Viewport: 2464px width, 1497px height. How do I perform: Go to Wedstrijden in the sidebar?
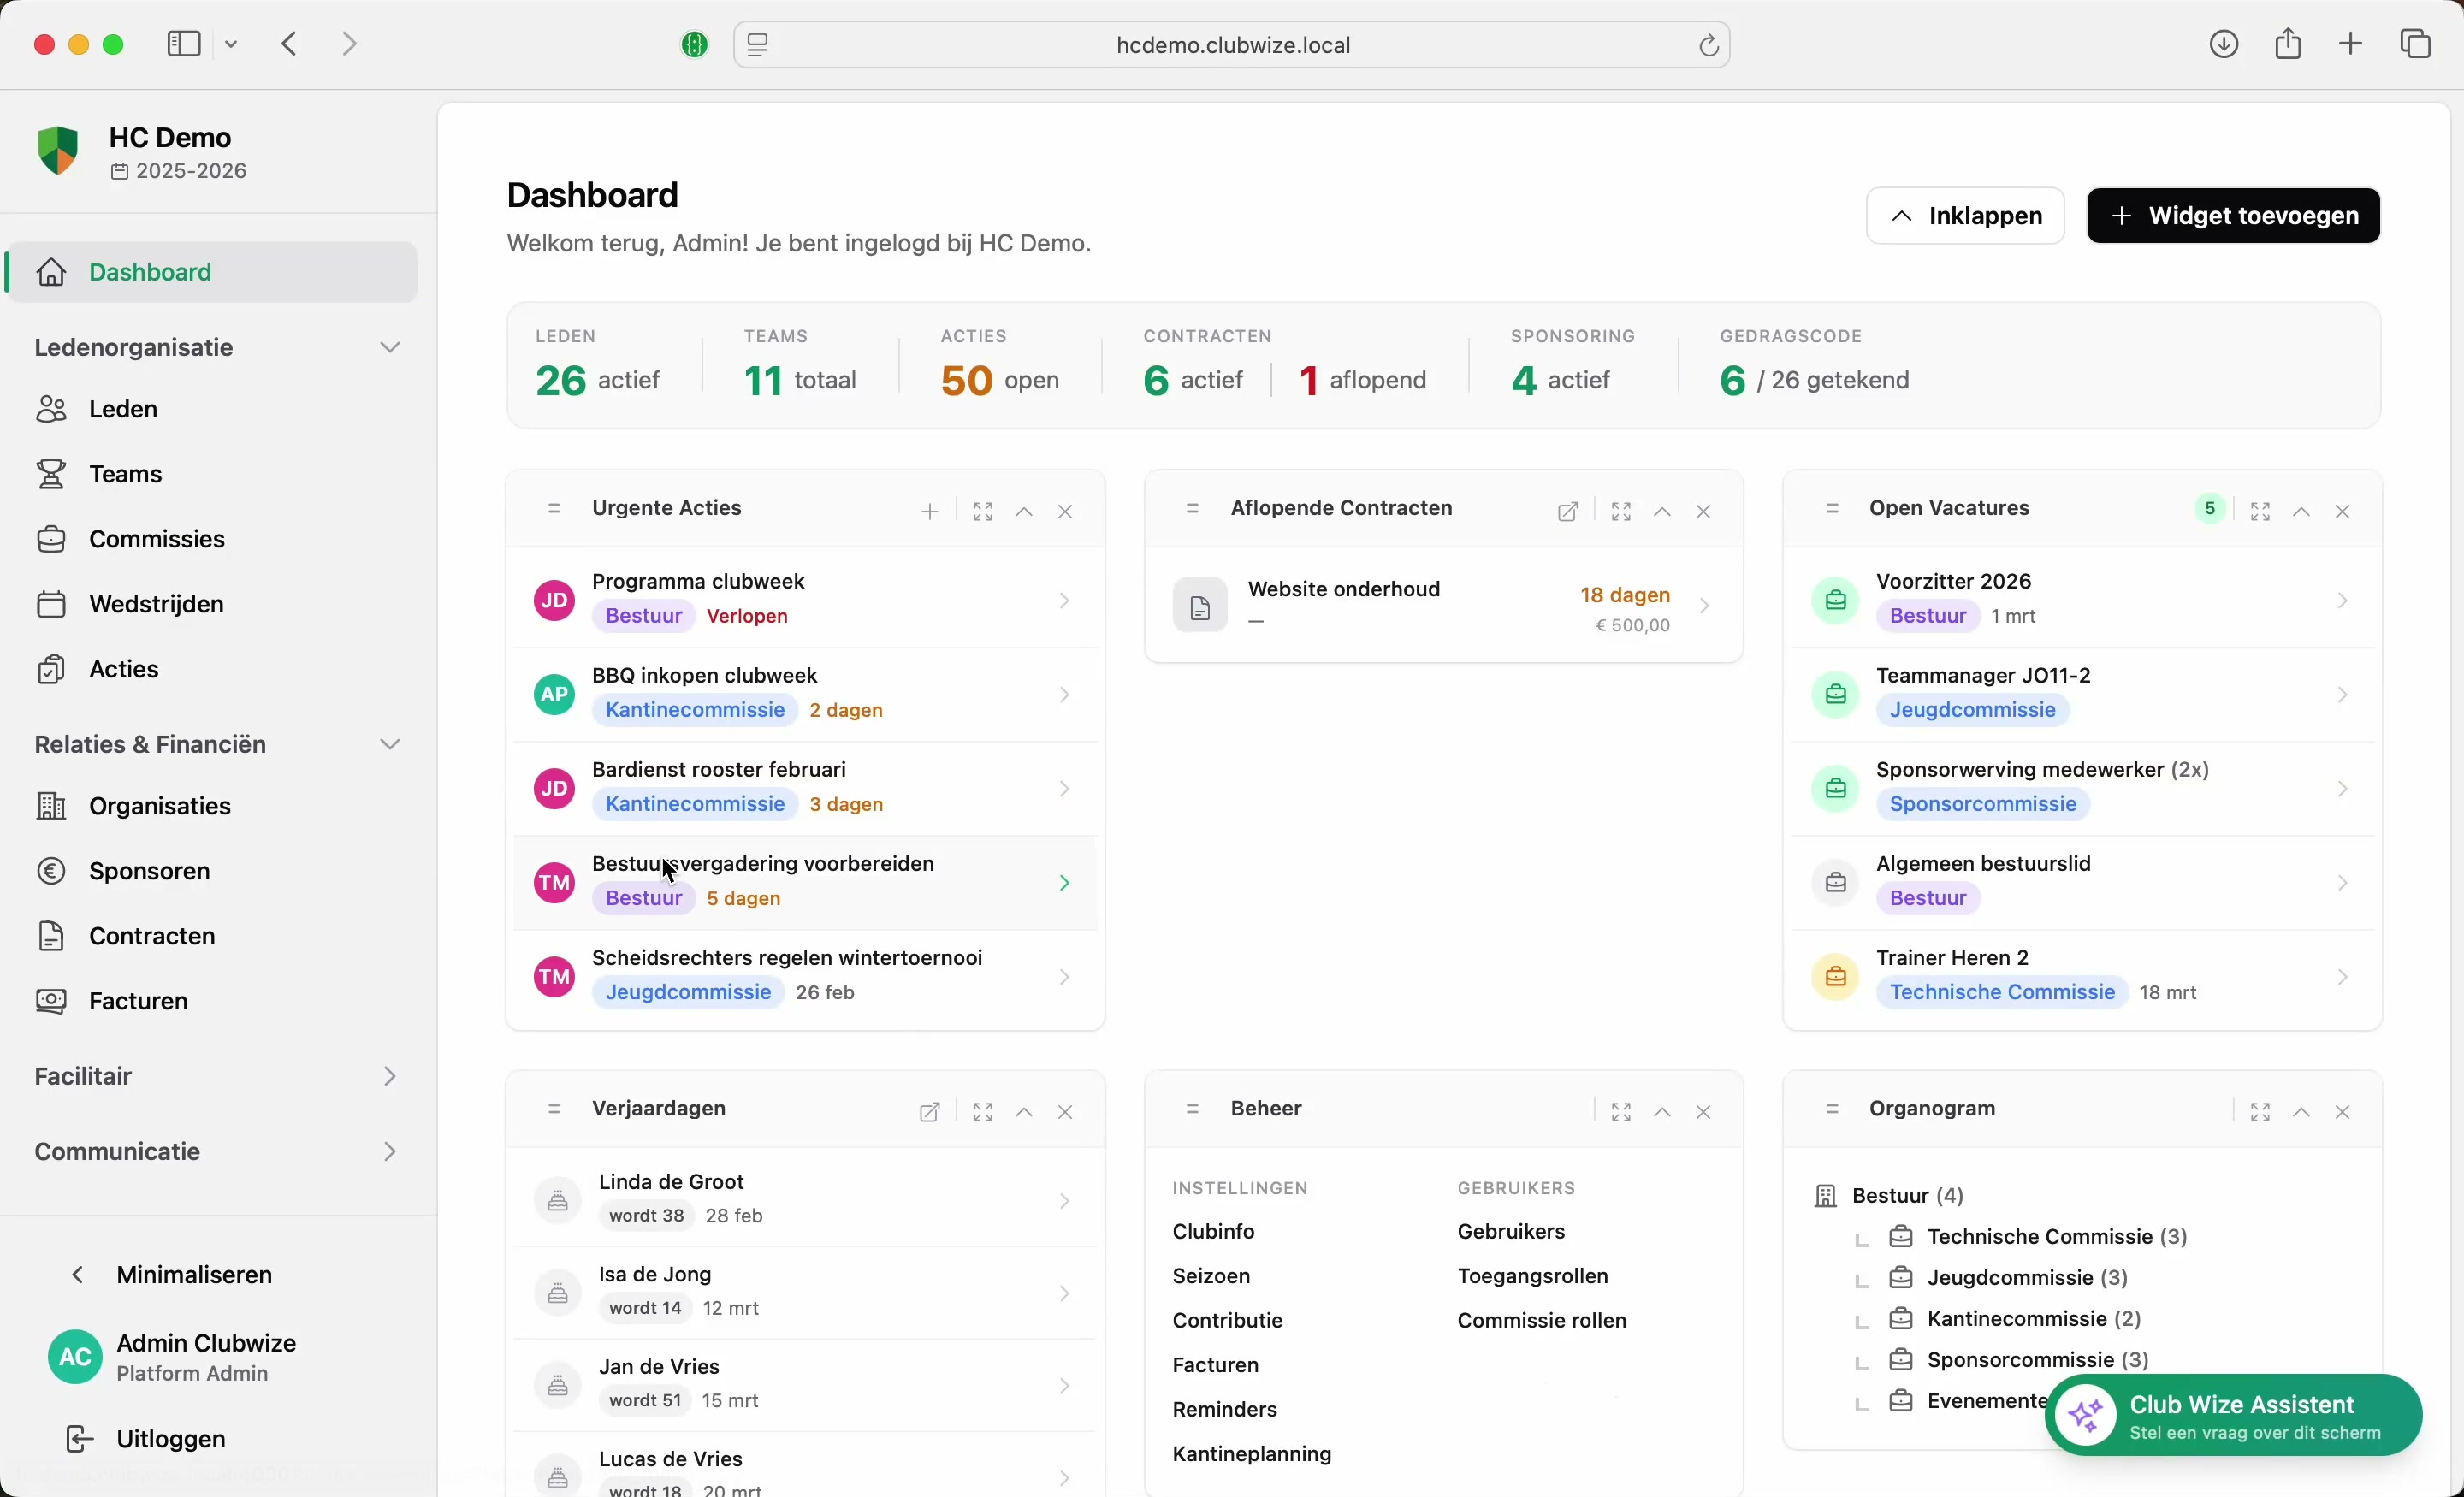(156, 604)
